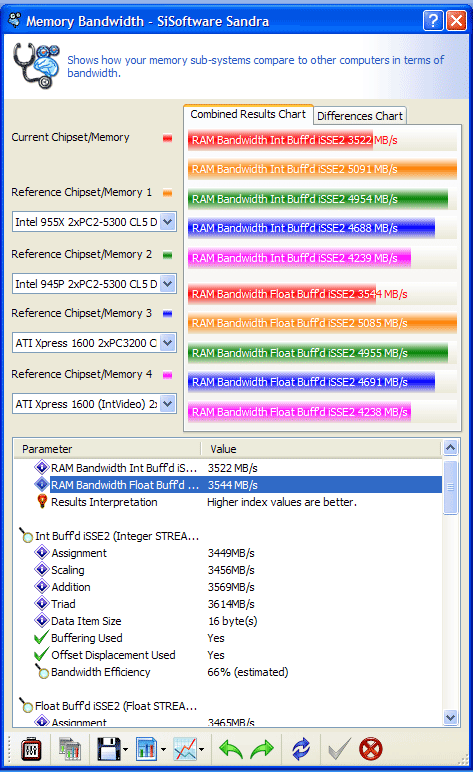Select the Scaling row

point(228,570)
